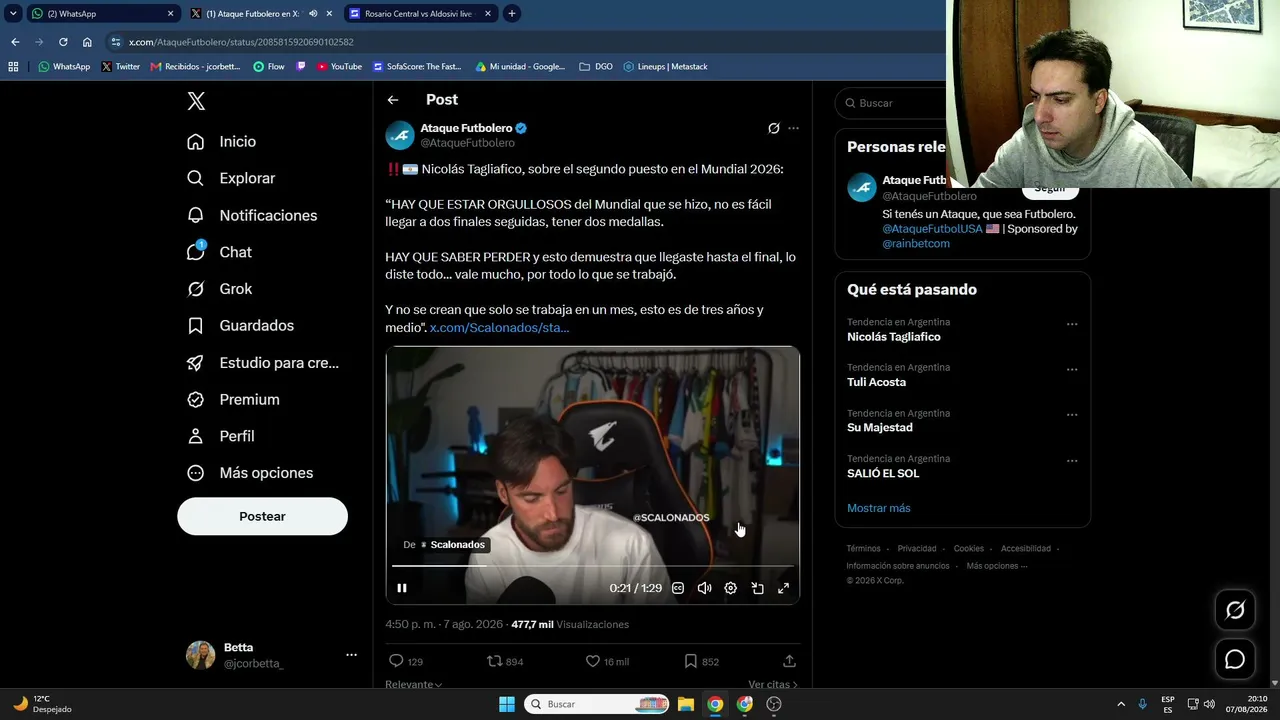Open the Flow bookmark

pos(269,67)
